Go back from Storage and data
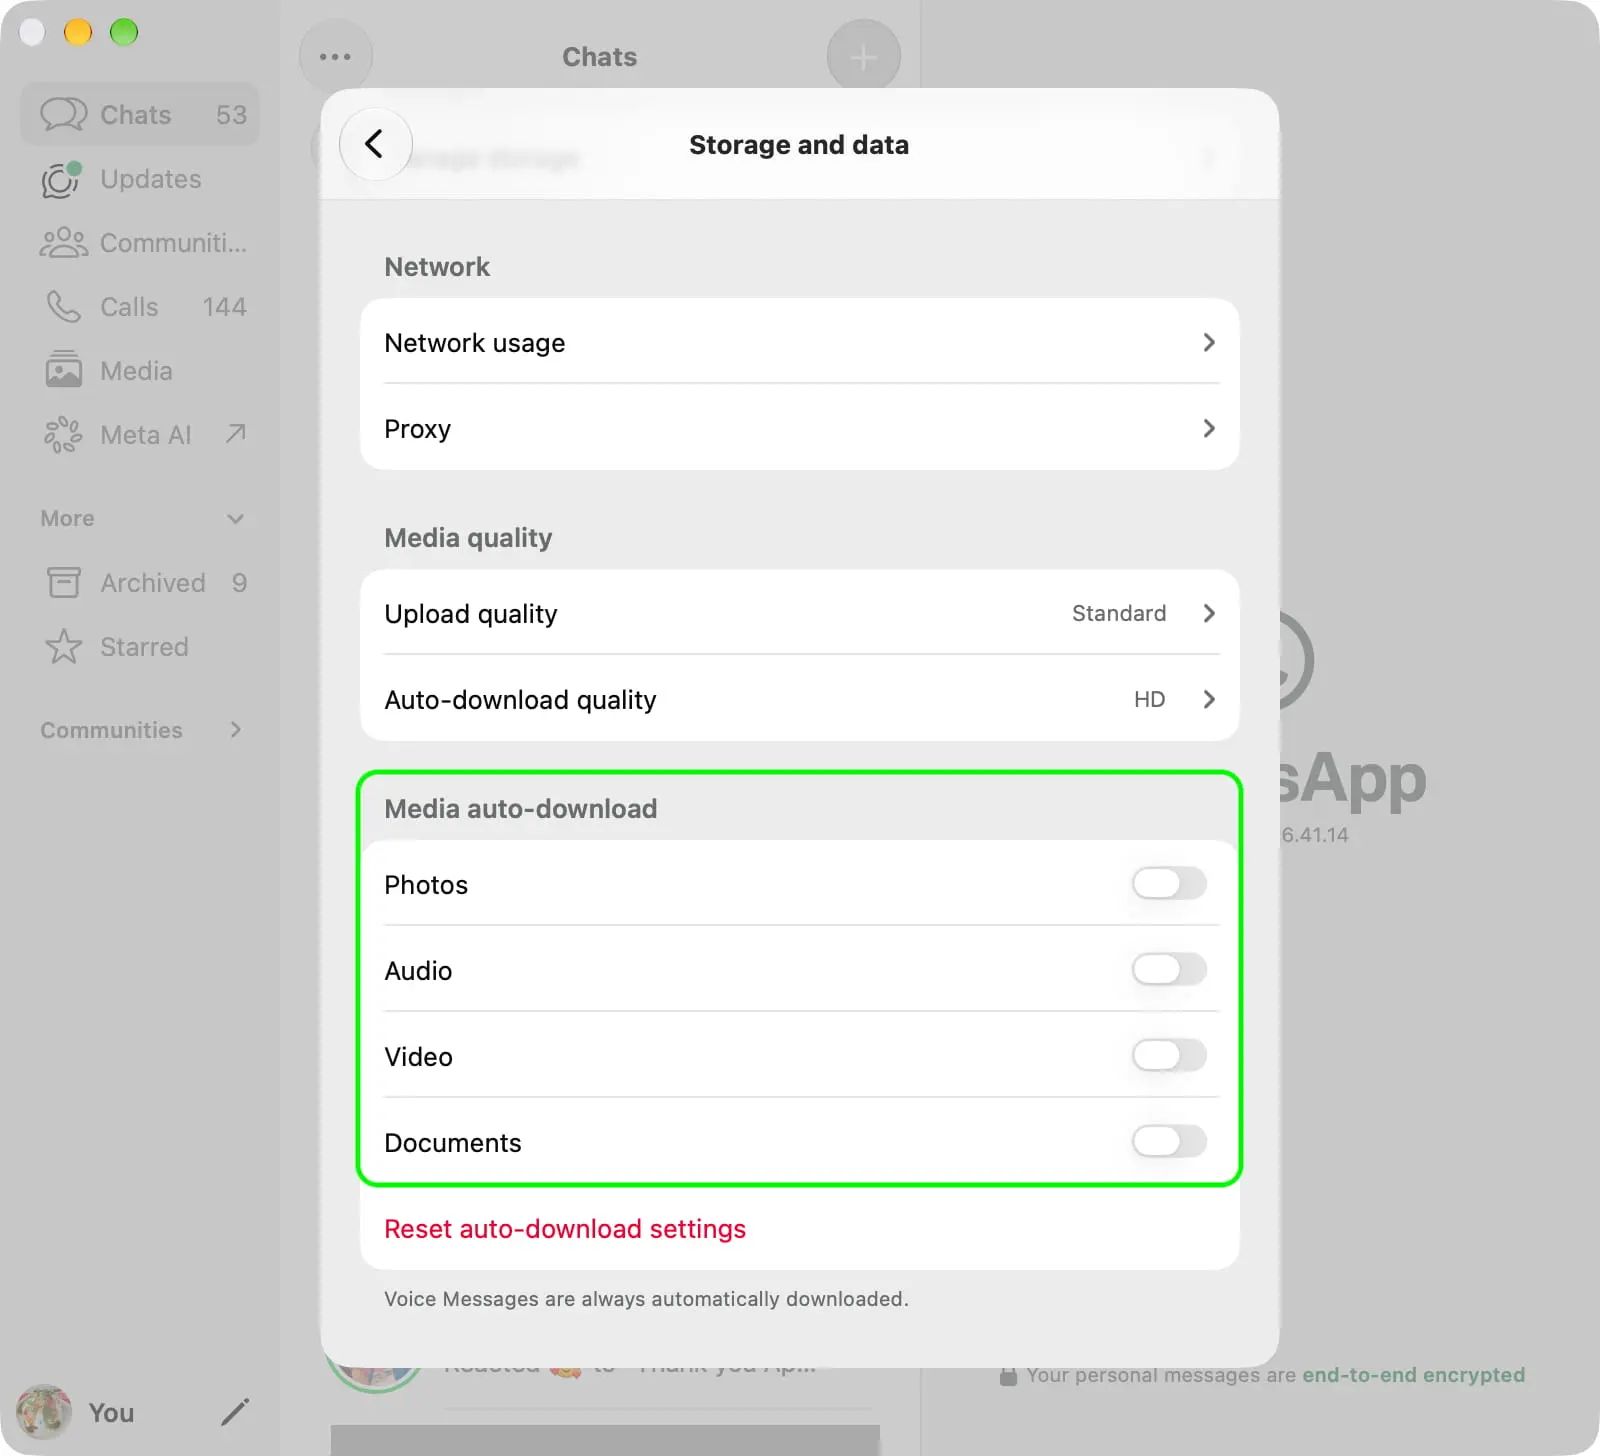 (375, 144)
